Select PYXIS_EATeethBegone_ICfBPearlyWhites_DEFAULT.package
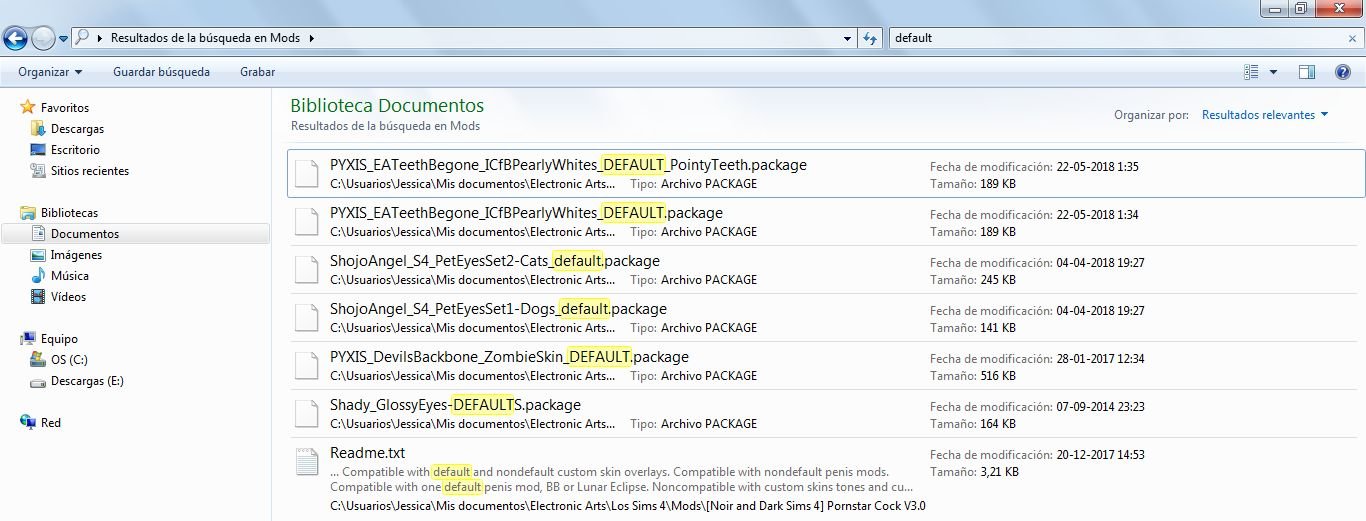 click(x=826, y=222)
